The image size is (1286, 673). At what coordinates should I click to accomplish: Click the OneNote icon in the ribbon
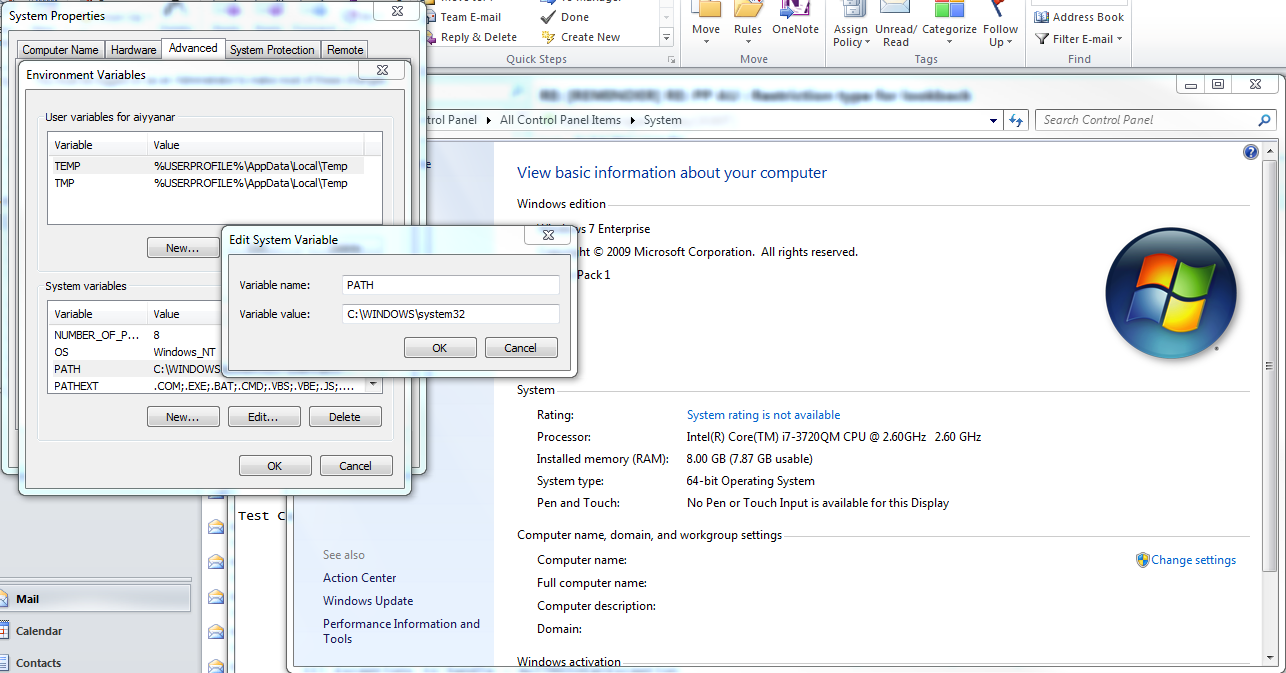[x=795, y=22]
